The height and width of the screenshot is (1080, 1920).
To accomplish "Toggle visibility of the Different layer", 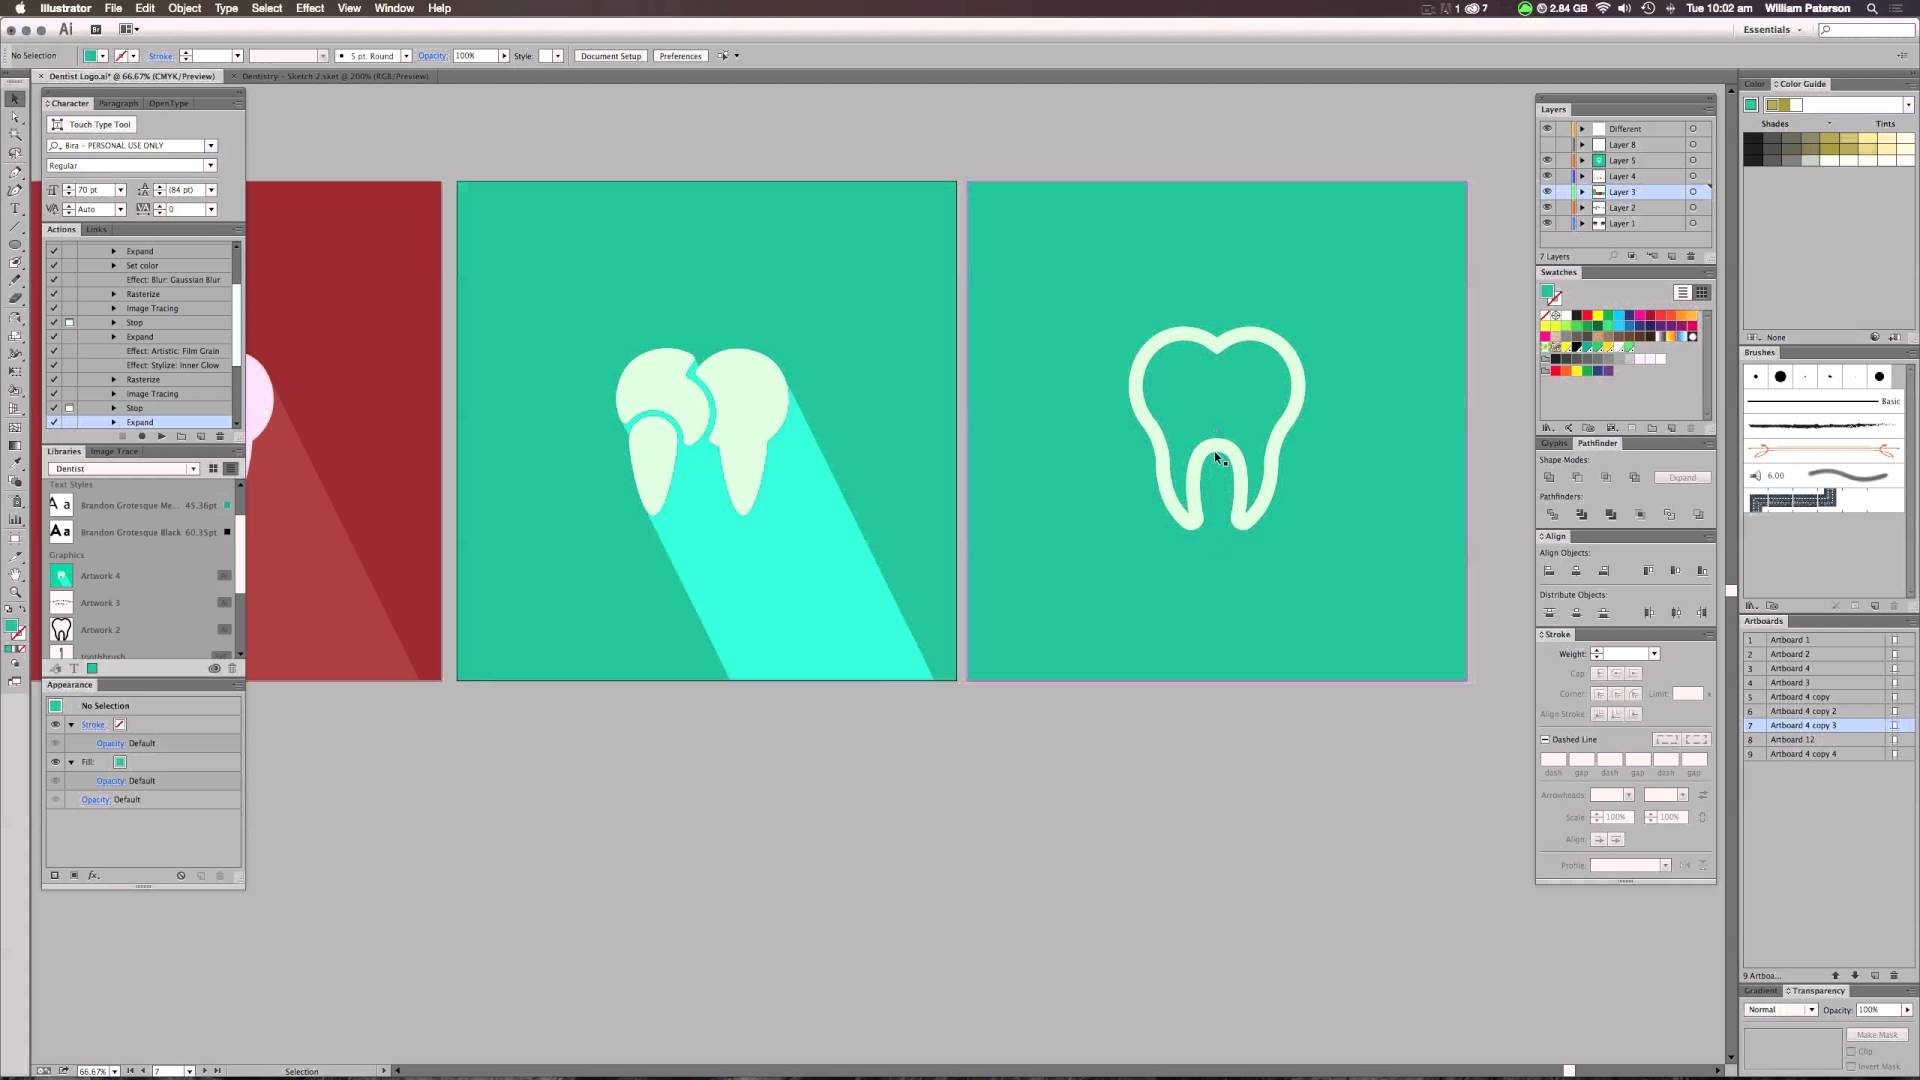I will 1547,128.
